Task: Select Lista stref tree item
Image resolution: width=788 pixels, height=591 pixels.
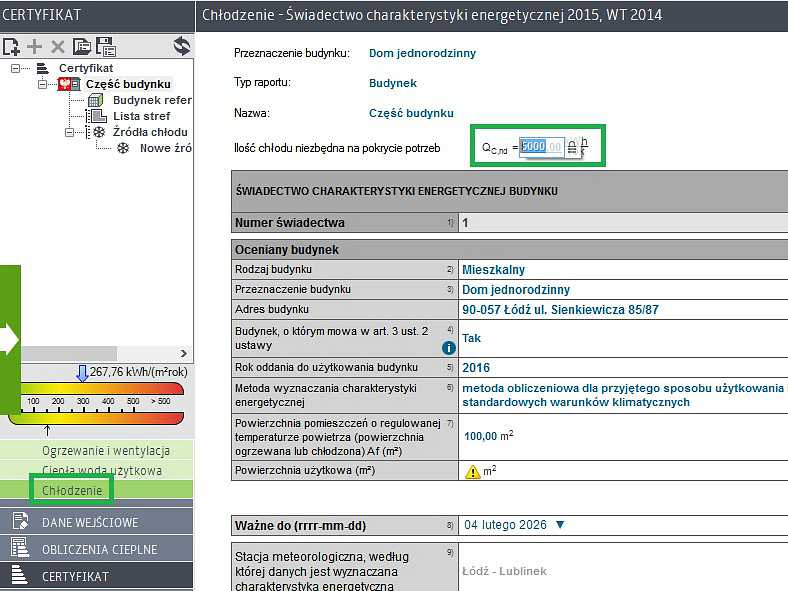Action: pos(142,116)
